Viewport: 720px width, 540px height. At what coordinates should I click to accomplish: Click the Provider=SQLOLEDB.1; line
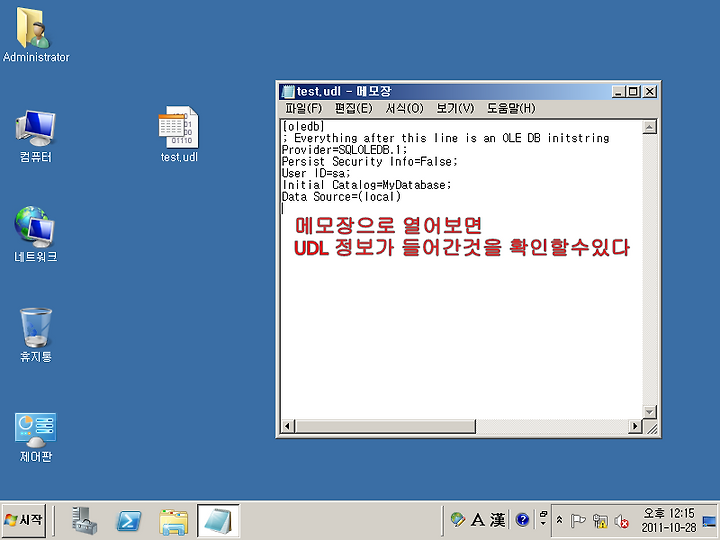(344, 150)
